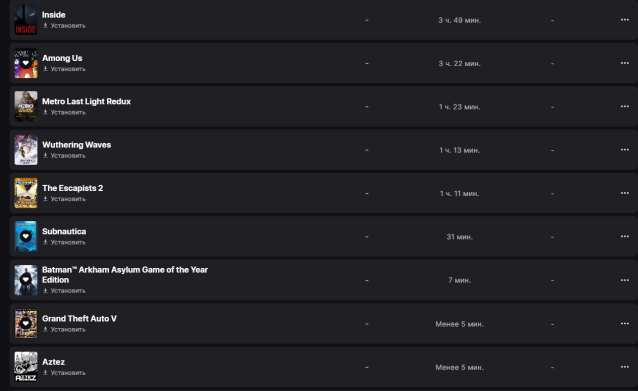Viewport: 638px width, 391px height.
Task: Open three-dot menu for Inside
Action: [x=625, y=20]
